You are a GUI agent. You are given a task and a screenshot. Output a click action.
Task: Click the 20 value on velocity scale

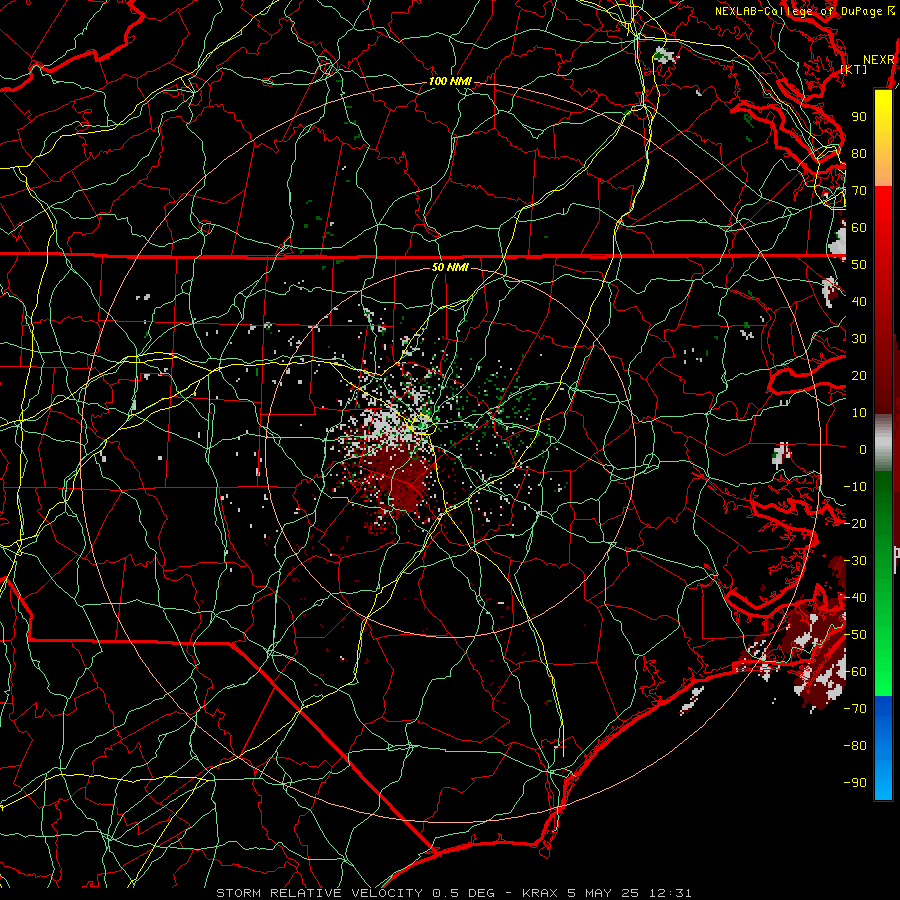(859, 376)
